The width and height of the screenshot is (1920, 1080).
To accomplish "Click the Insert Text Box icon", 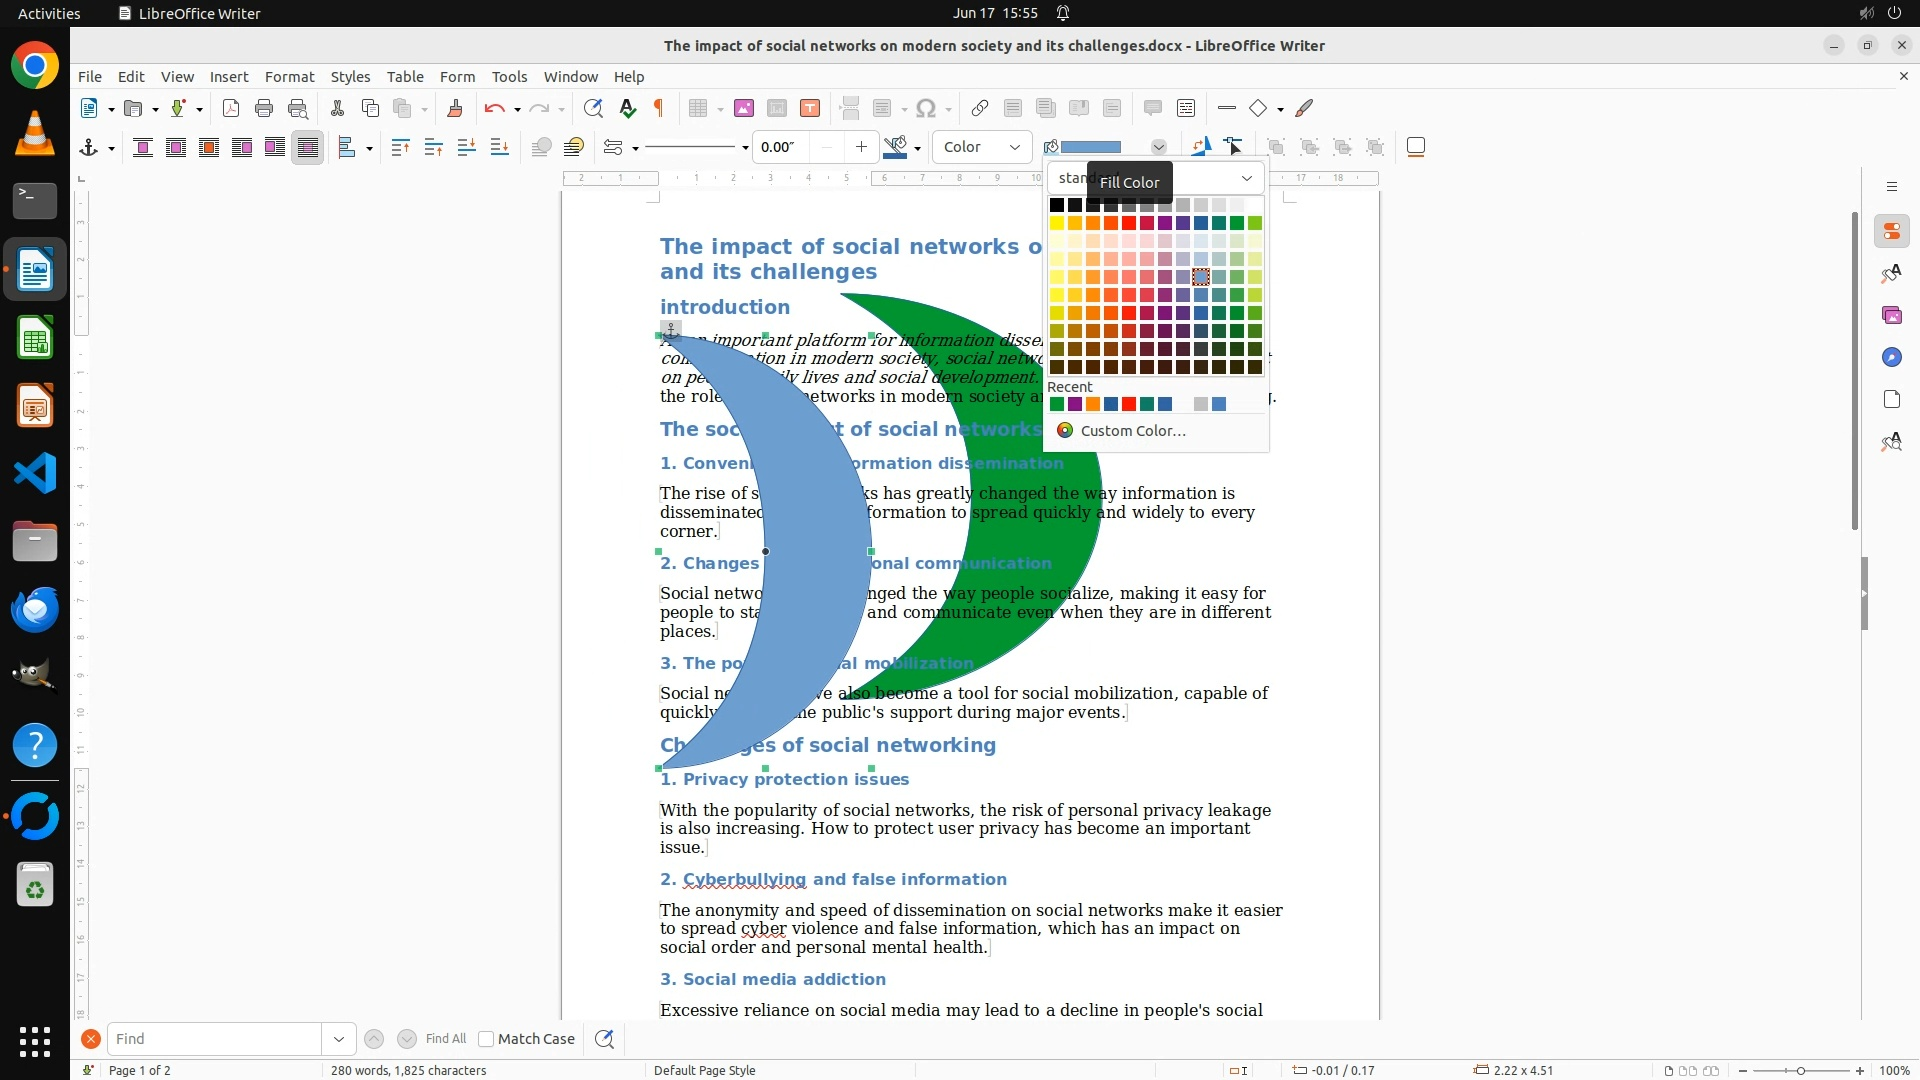I will click(x=810, y=108).
